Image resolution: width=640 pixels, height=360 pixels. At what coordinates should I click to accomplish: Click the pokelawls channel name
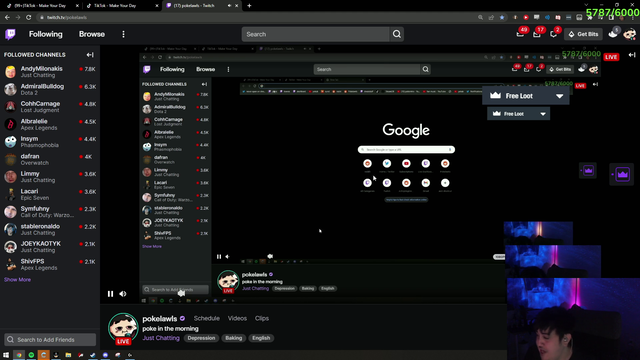point(160,318)
